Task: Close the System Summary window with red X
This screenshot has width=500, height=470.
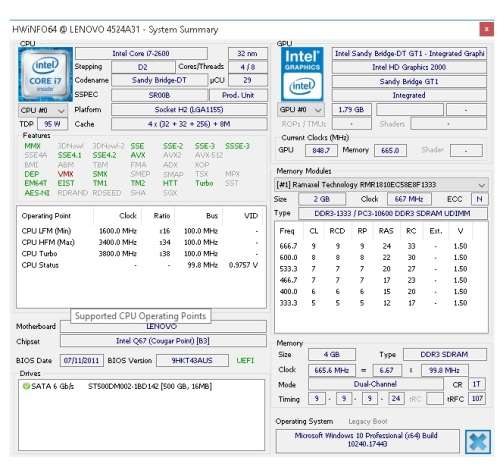Action: click(x=486, y=29)
